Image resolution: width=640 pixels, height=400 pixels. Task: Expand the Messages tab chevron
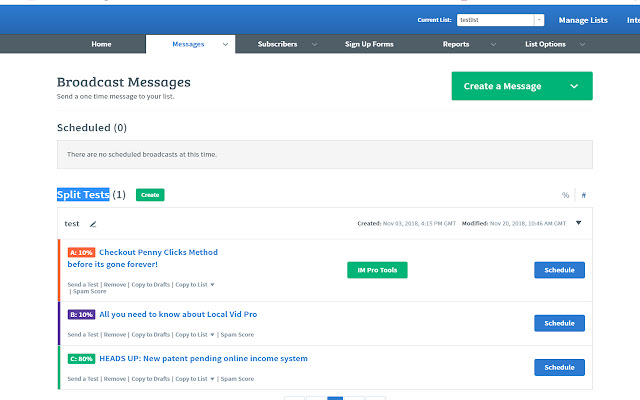click(x=225, y=44)
